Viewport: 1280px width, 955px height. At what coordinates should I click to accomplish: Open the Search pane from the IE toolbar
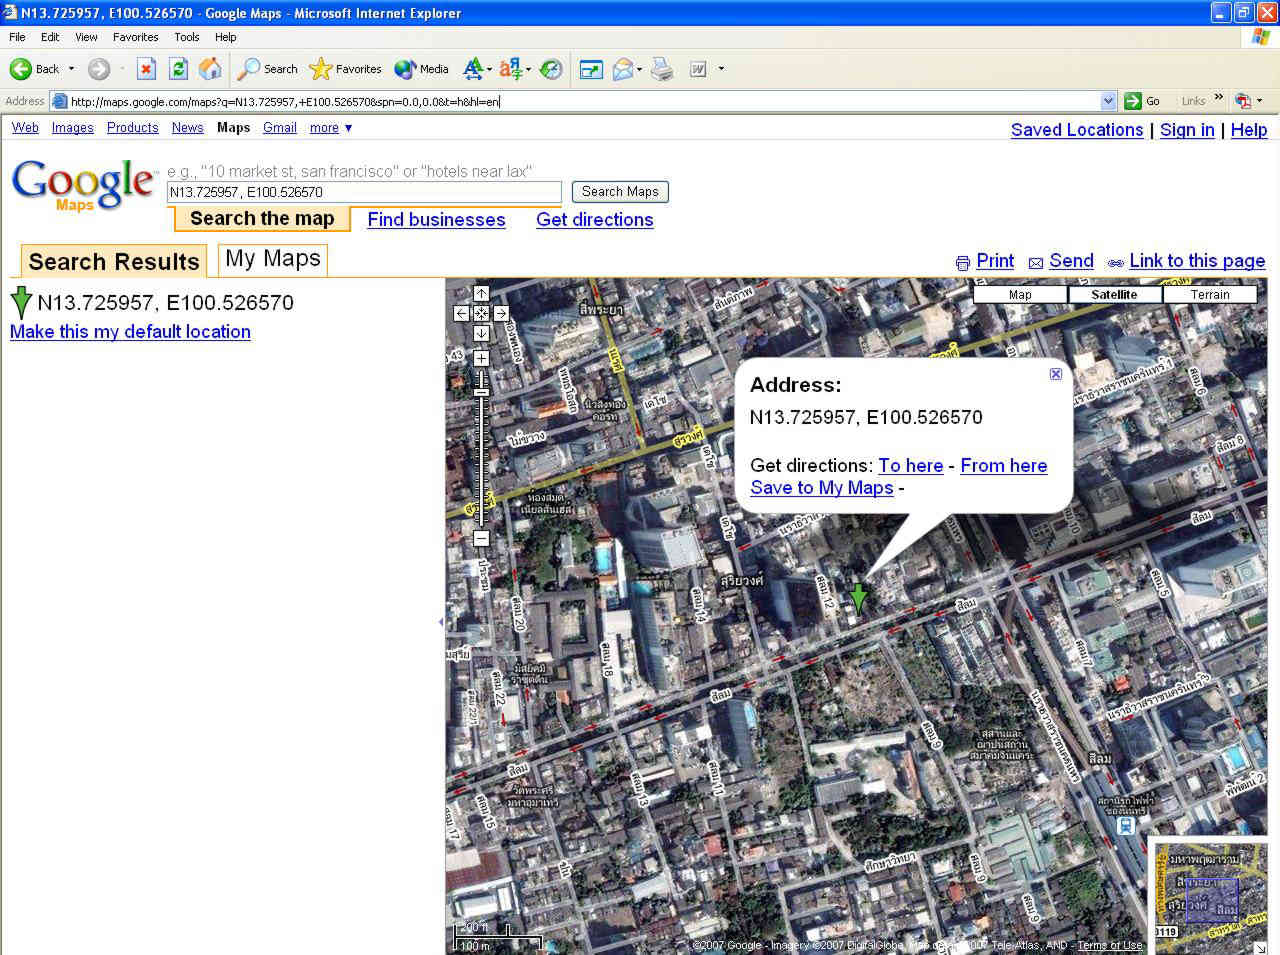click(267, 69)
